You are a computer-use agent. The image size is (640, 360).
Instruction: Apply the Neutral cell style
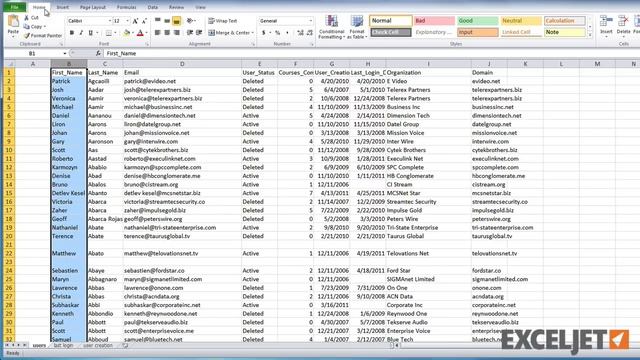tap(521, 20)
